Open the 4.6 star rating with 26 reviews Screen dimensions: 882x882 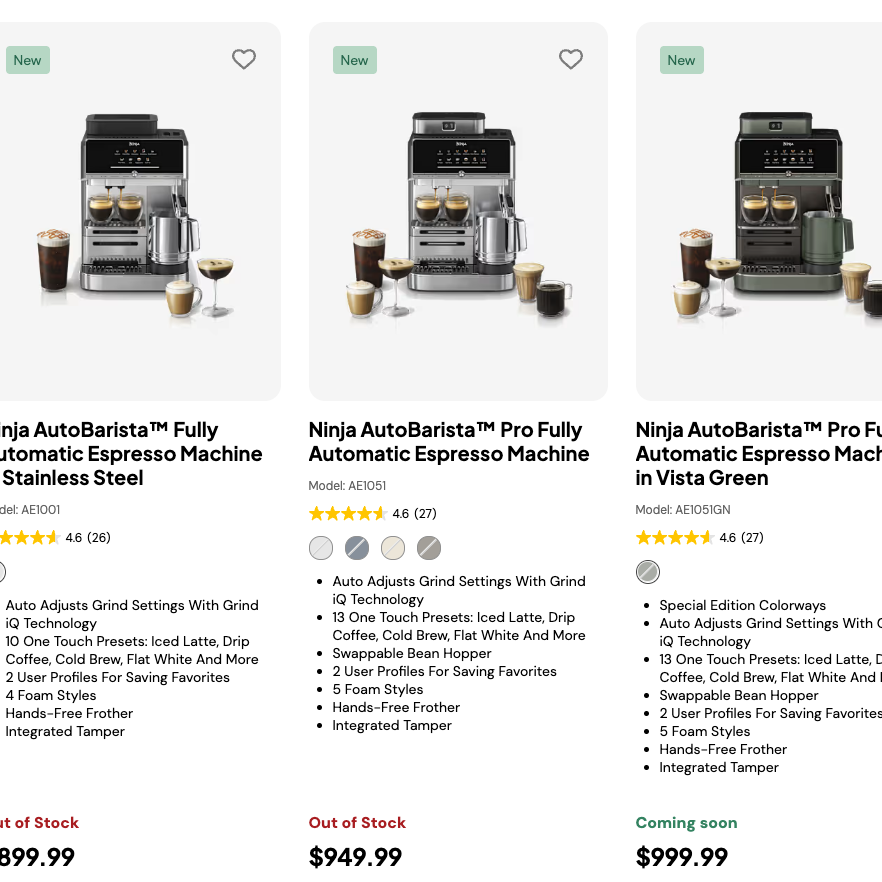pos(55,538)
